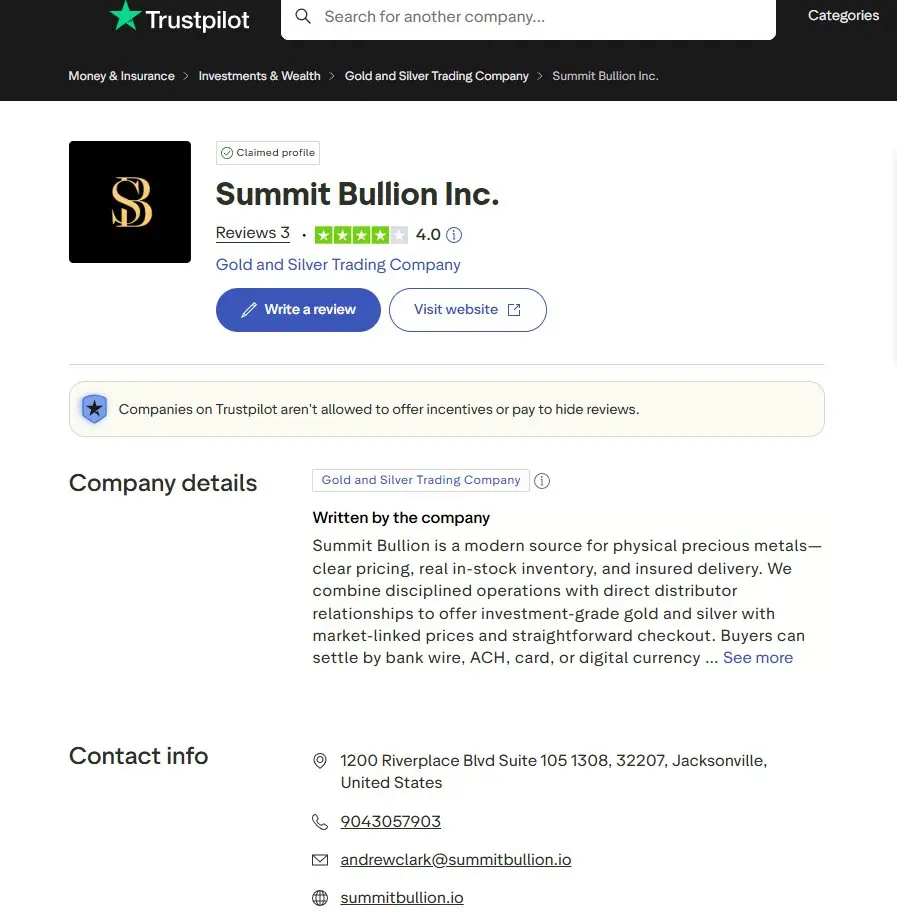
Task: Expand company description with See more
Action: click(757, 658)
